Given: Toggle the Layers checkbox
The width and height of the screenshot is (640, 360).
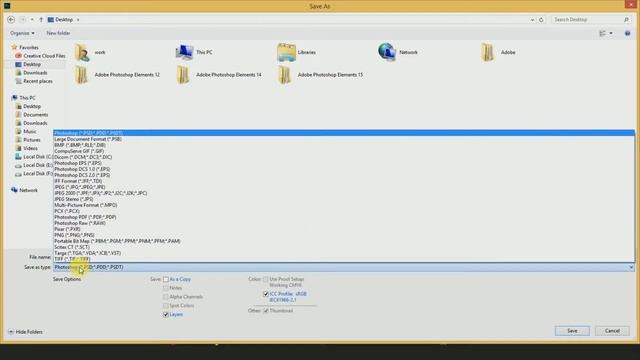Looking at the screenshot, I should pyautogui.click(x=166, y=315).
